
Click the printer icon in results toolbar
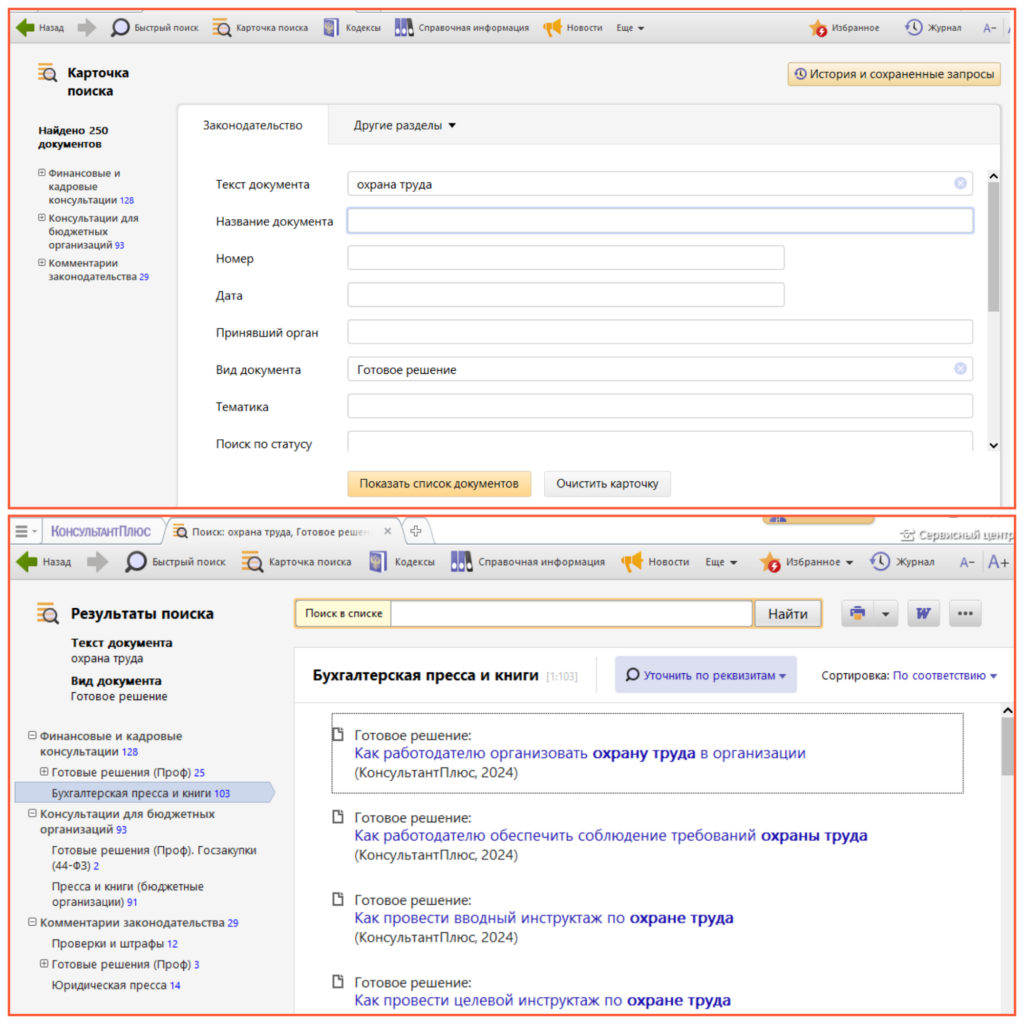(857, 614)
